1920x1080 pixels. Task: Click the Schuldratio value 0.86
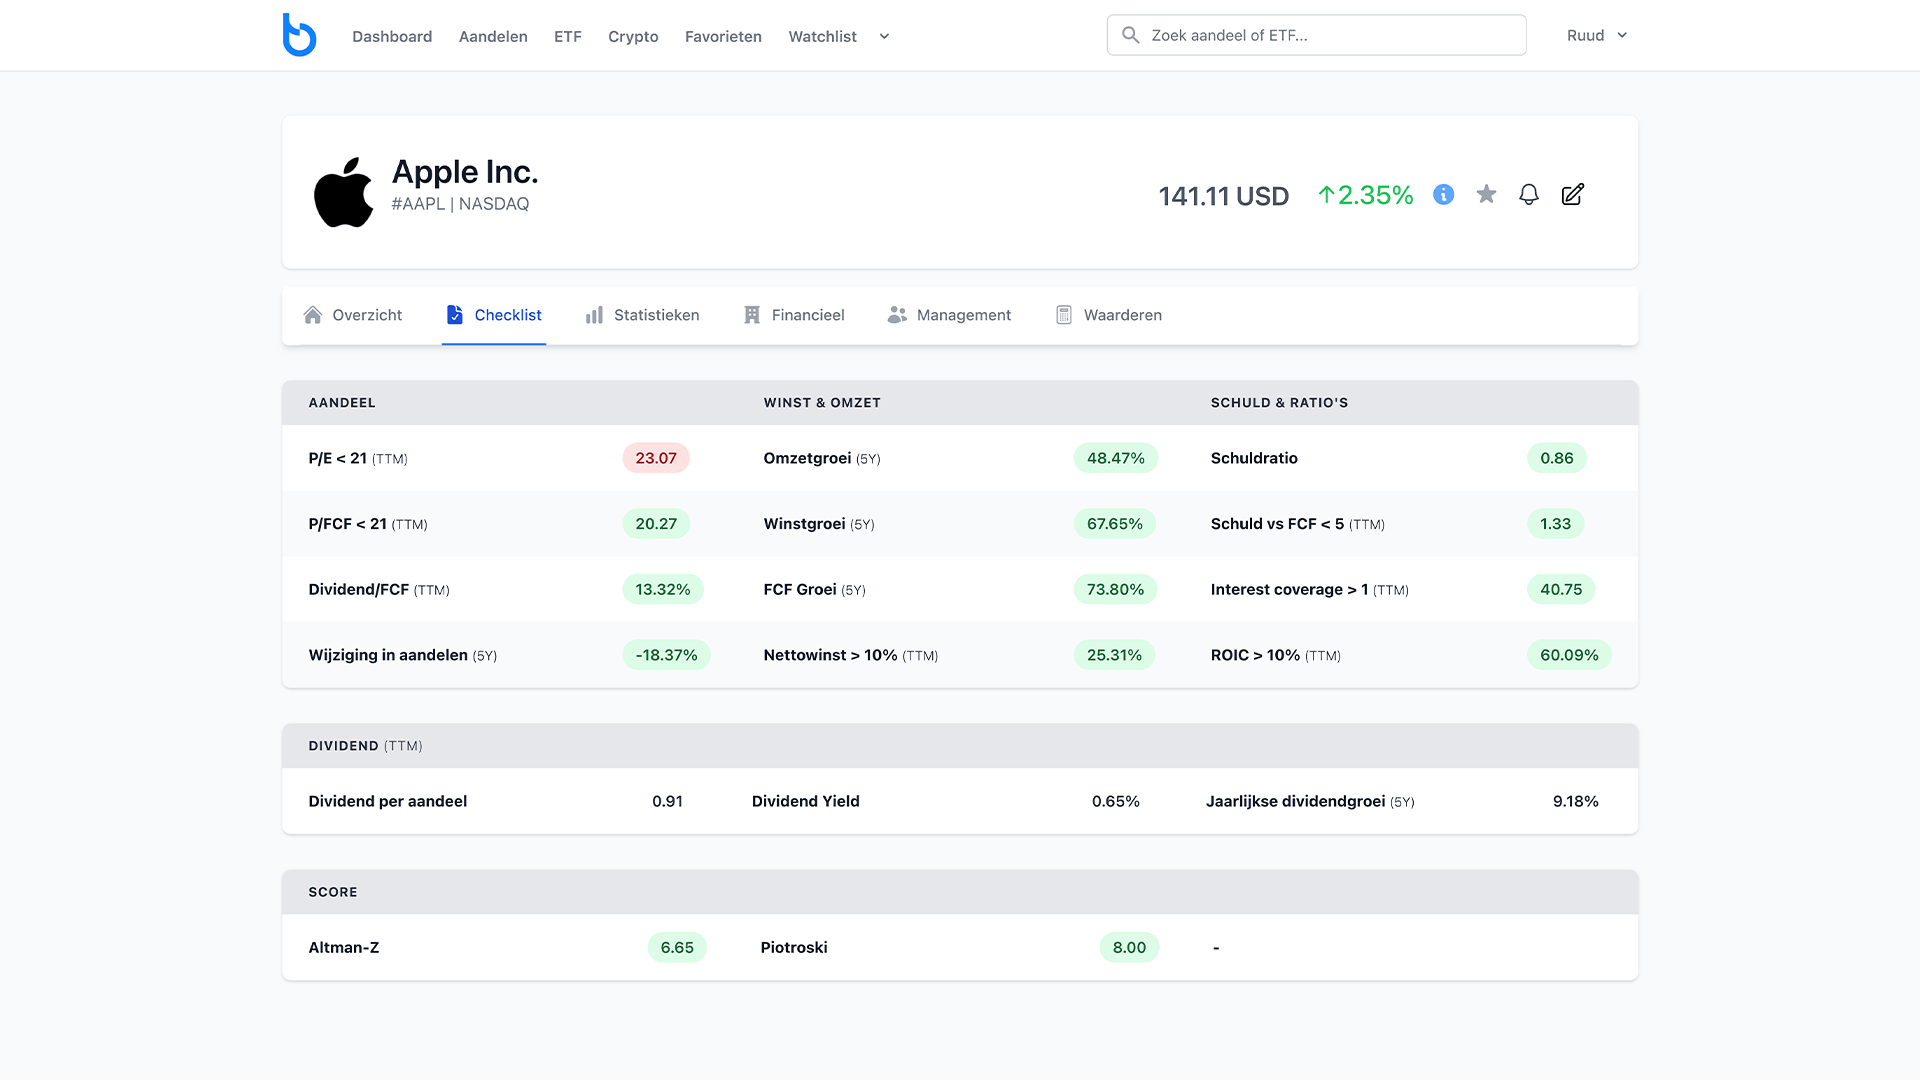1557,458
